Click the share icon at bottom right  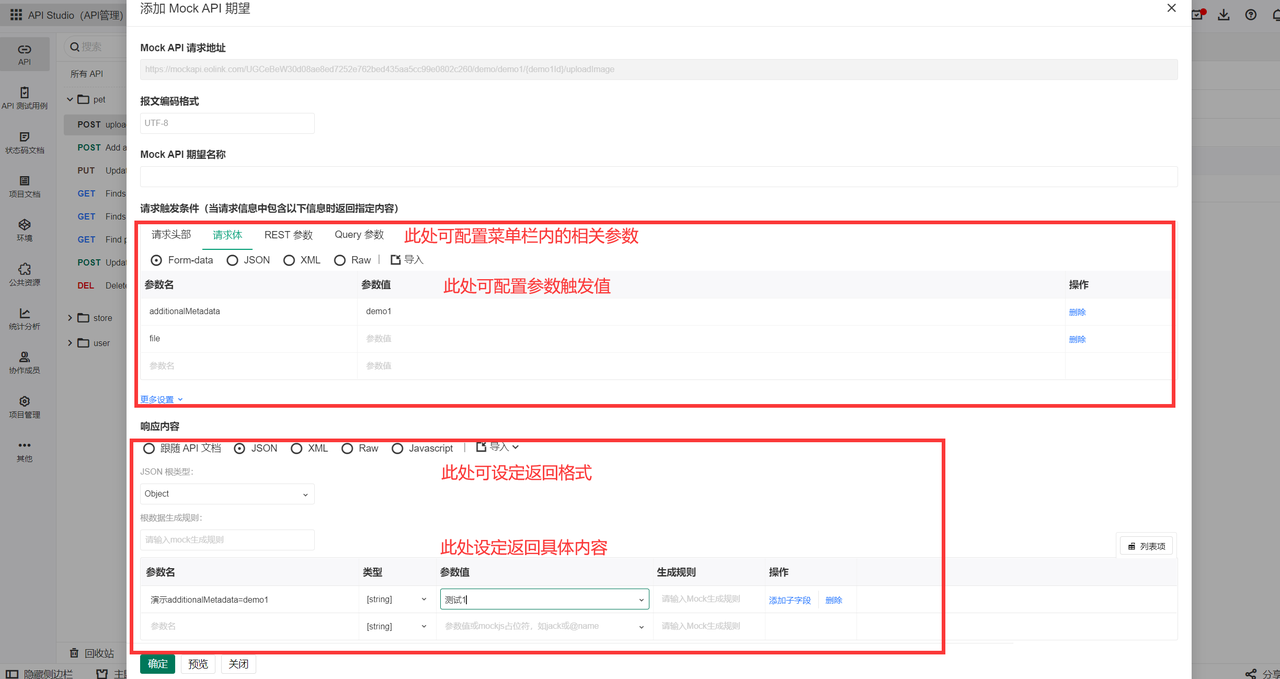pyautogui.click(x=1251, y=674)
